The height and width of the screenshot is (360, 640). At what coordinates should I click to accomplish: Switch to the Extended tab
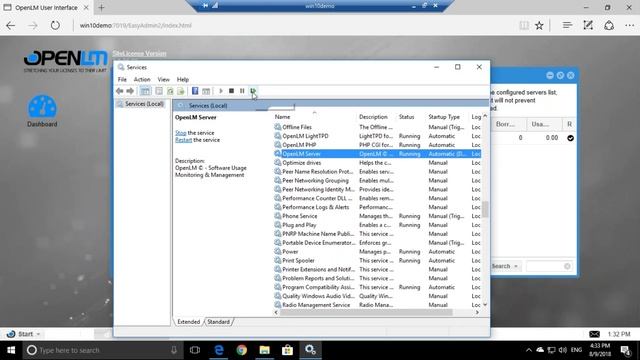click(x=189, y=322)
